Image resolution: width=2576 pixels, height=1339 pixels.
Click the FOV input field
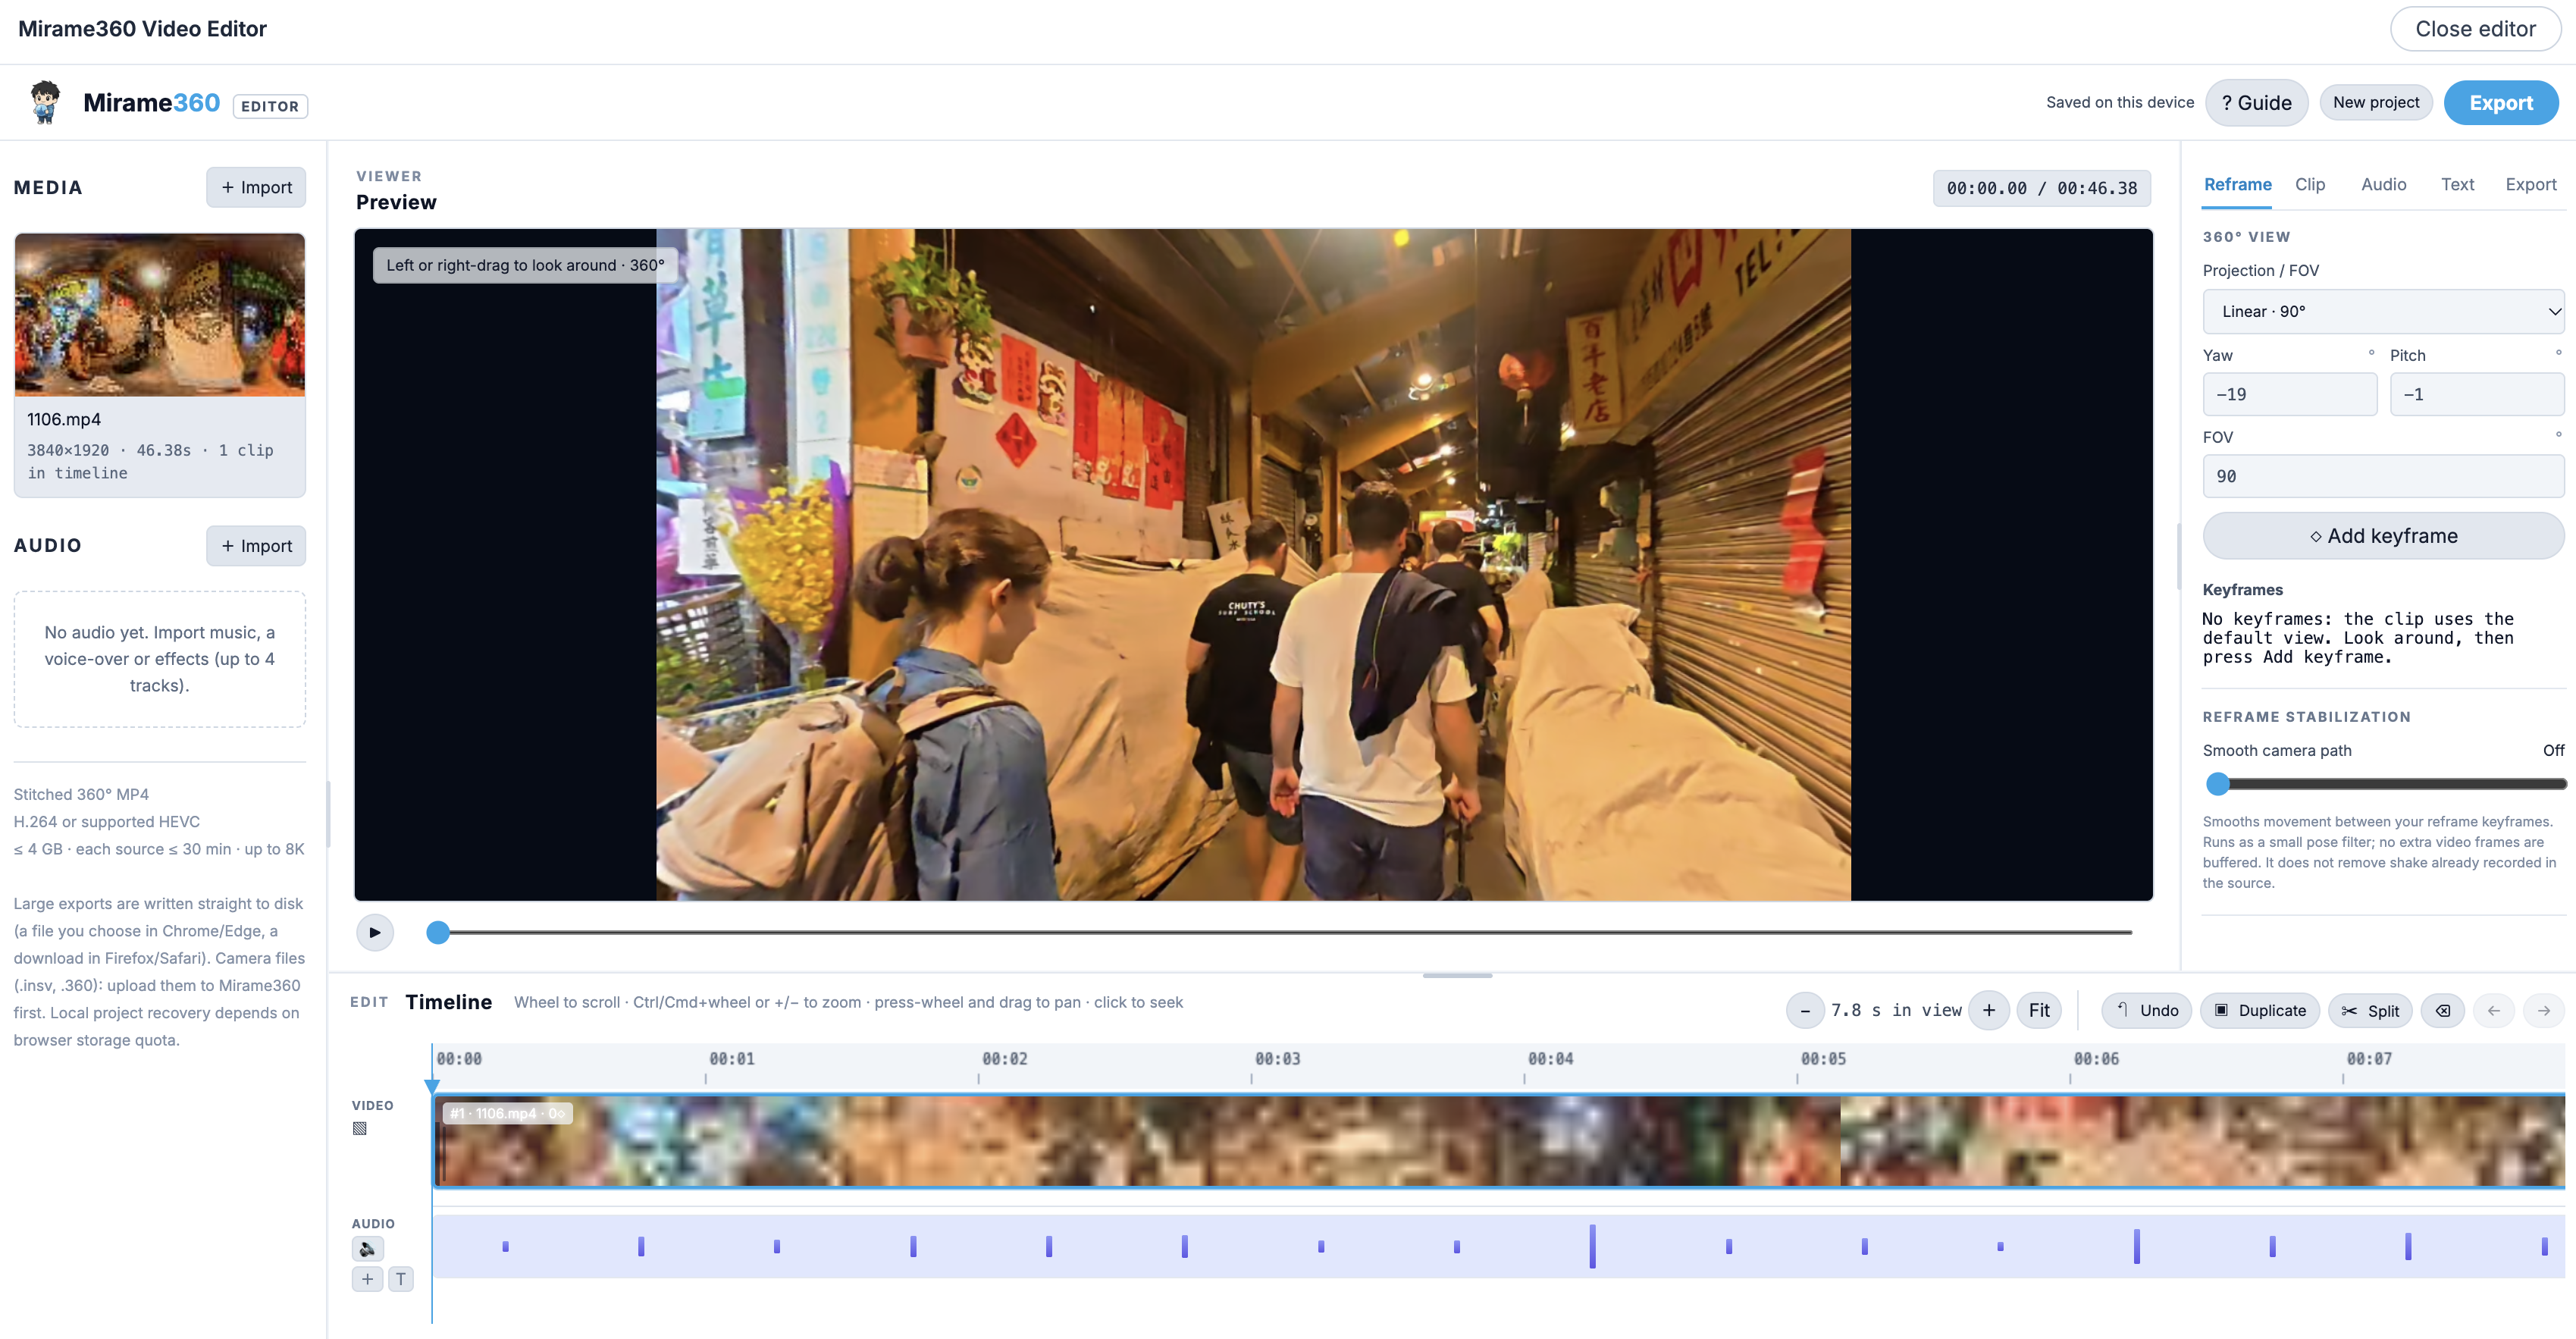click(x=2383, y=476)
